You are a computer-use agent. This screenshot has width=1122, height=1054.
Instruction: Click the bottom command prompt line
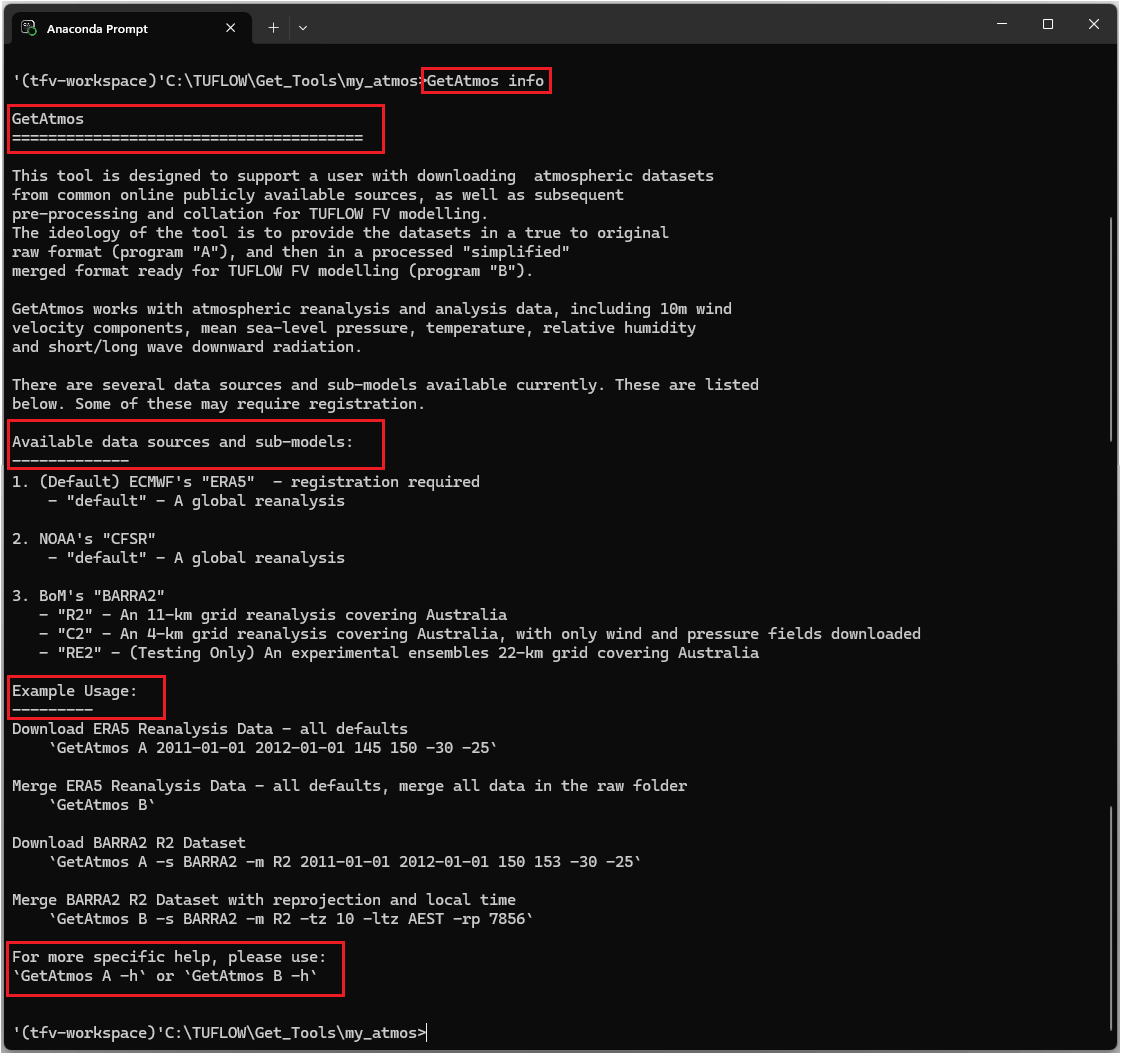(218, 1032)
